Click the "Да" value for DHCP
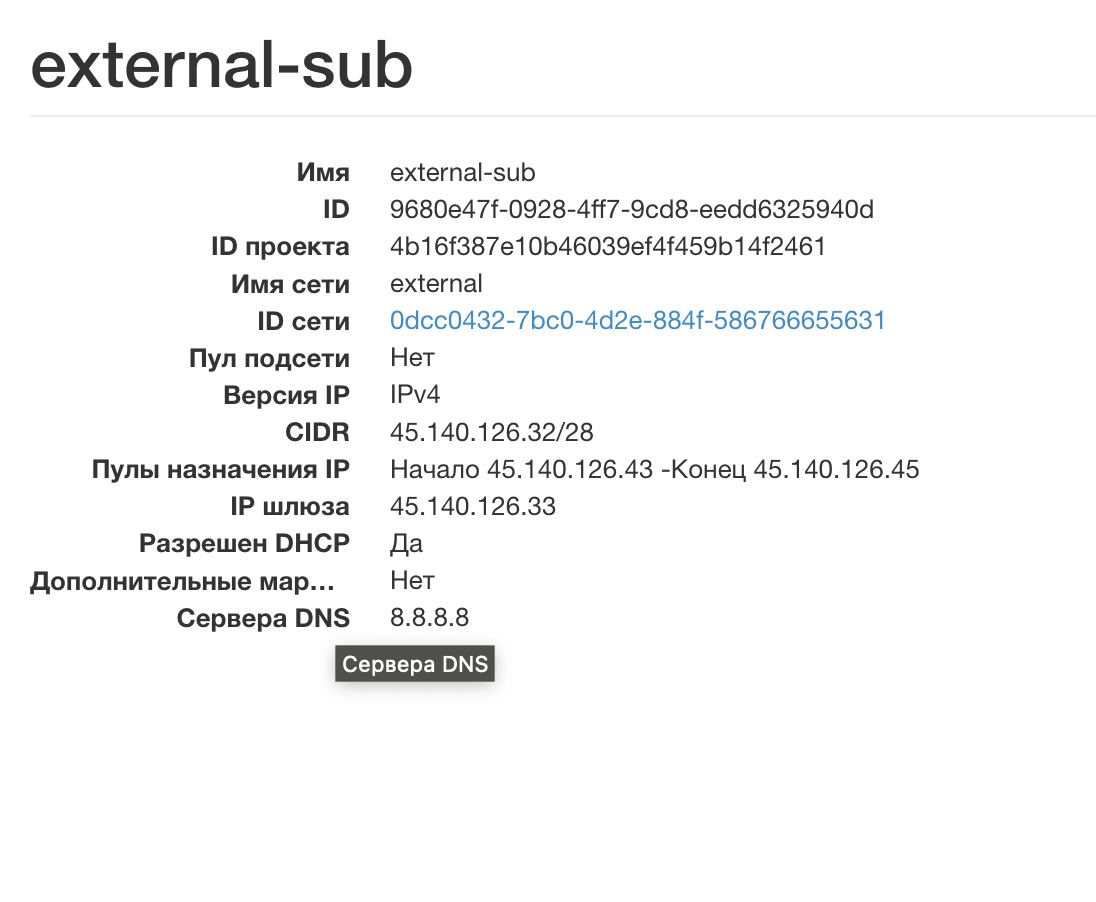The height and width of the screenshot is (902, 1096). point(406,544)
